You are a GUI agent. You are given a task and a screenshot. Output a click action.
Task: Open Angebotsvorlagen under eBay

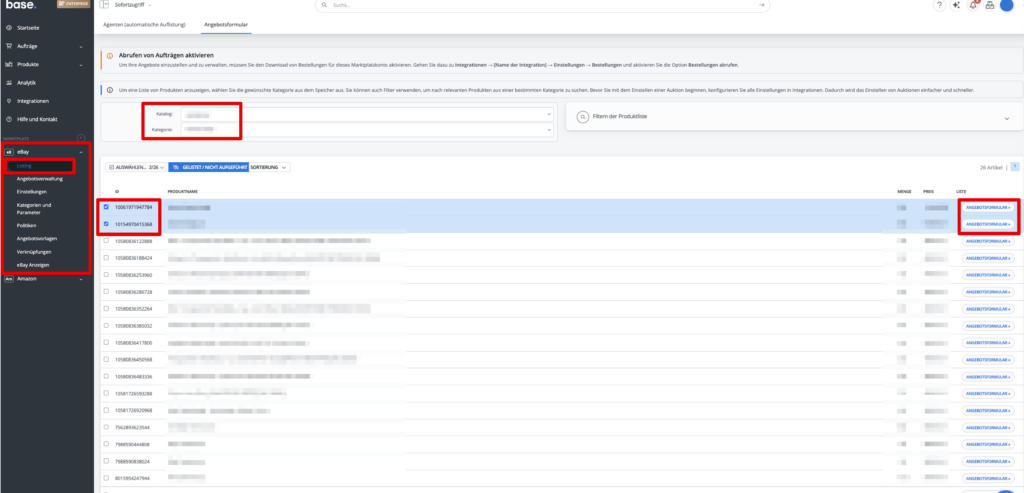pos(37,238)
